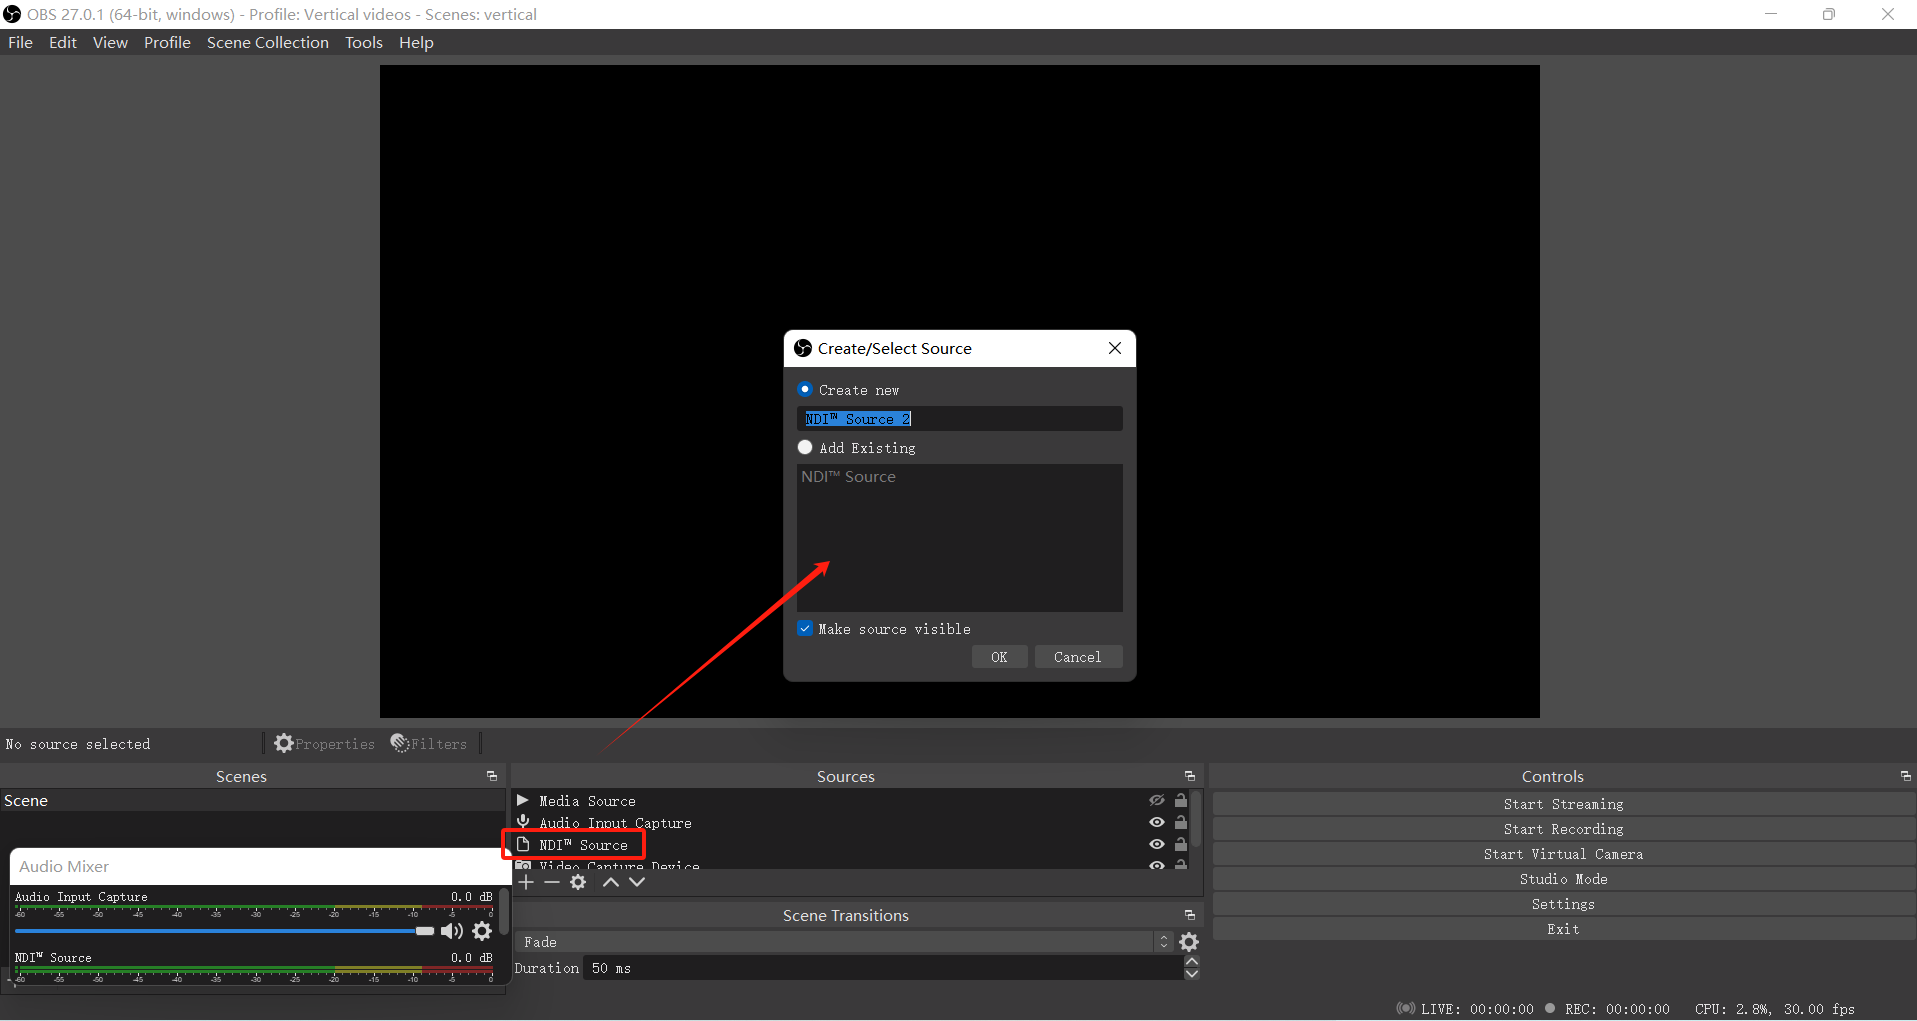This screenshot has width=1917, height=1021.
Task: Remove selected source using the minus icon
Action: pyautogui.click(x=553, y=882)
